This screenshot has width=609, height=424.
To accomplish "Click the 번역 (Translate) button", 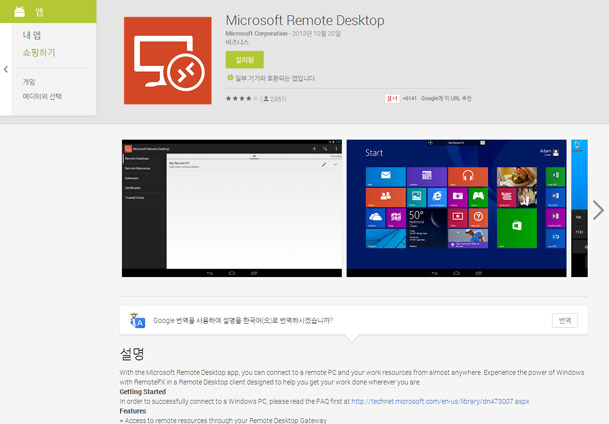I will pyautogui.click(x=565, y=321).
